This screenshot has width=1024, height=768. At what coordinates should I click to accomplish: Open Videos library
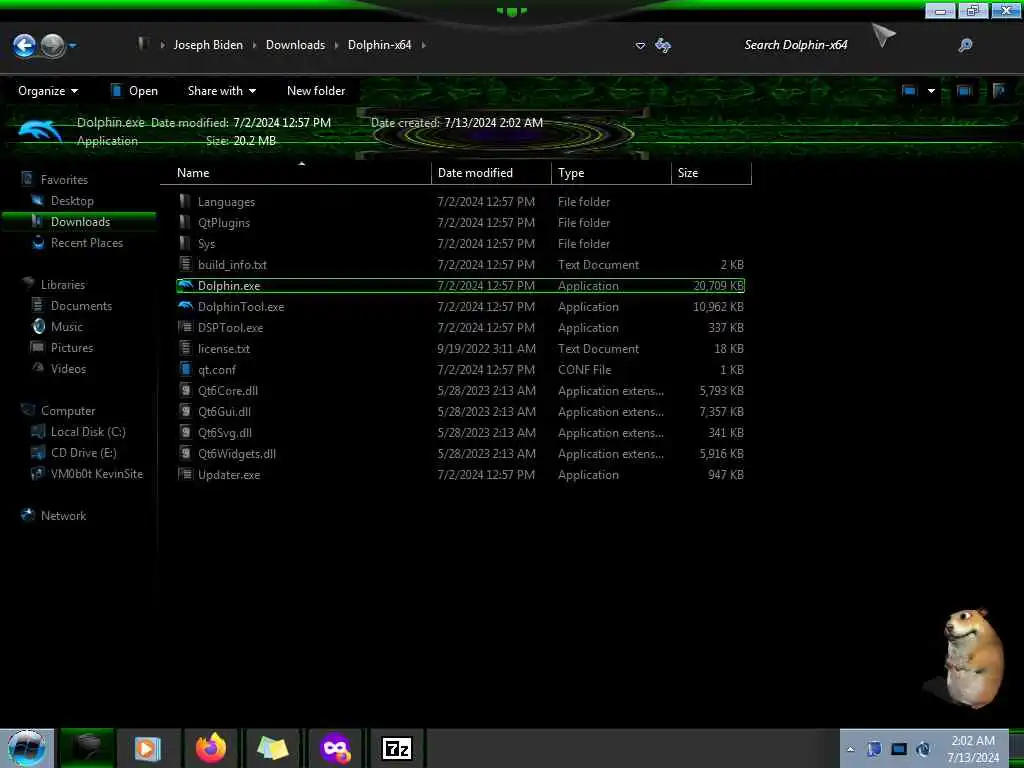68,368
